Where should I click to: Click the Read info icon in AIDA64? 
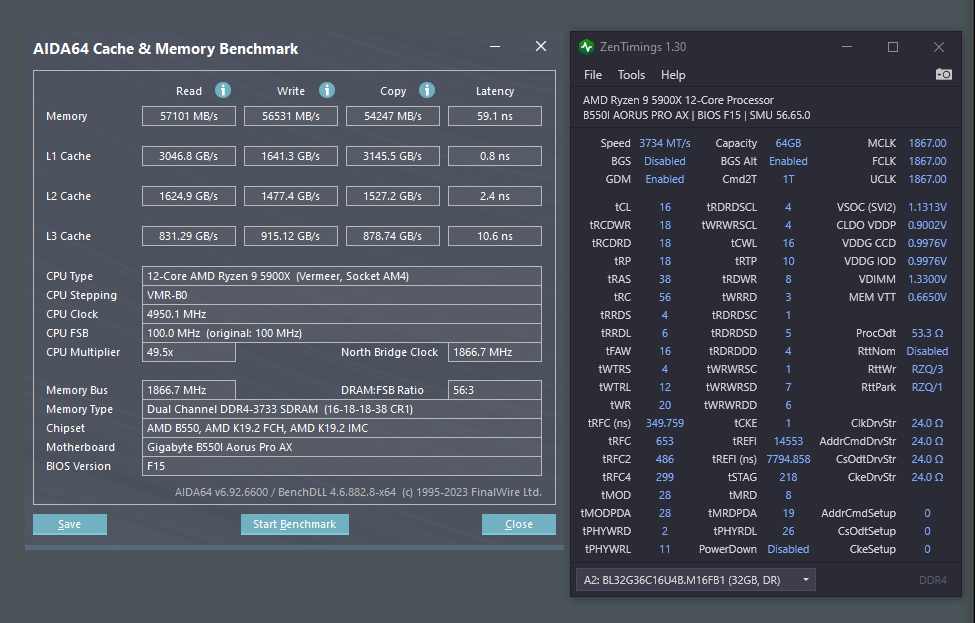pos(223,90)
